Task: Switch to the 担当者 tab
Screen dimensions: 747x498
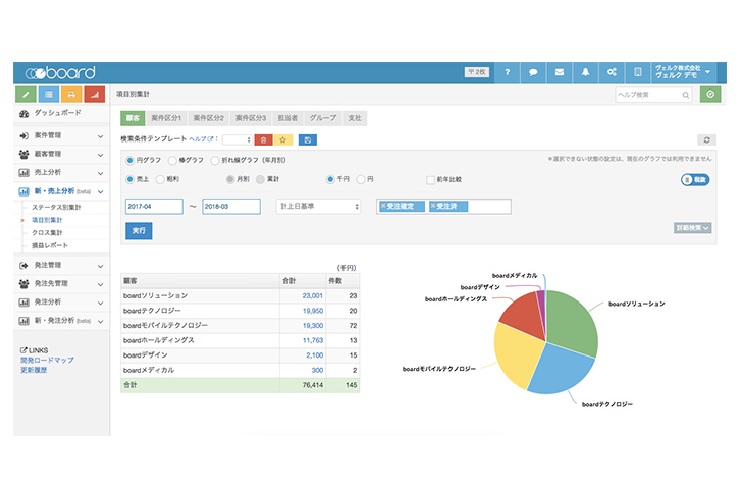Action: click(286, 118)
